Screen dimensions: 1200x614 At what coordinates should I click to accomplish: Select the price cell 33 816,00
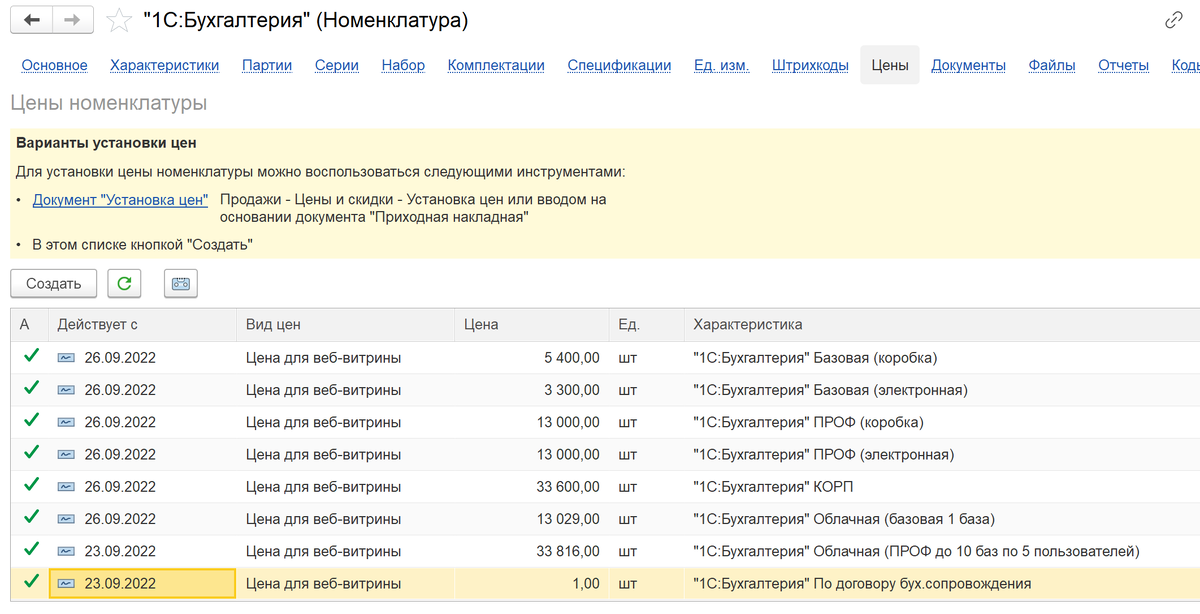531,551
